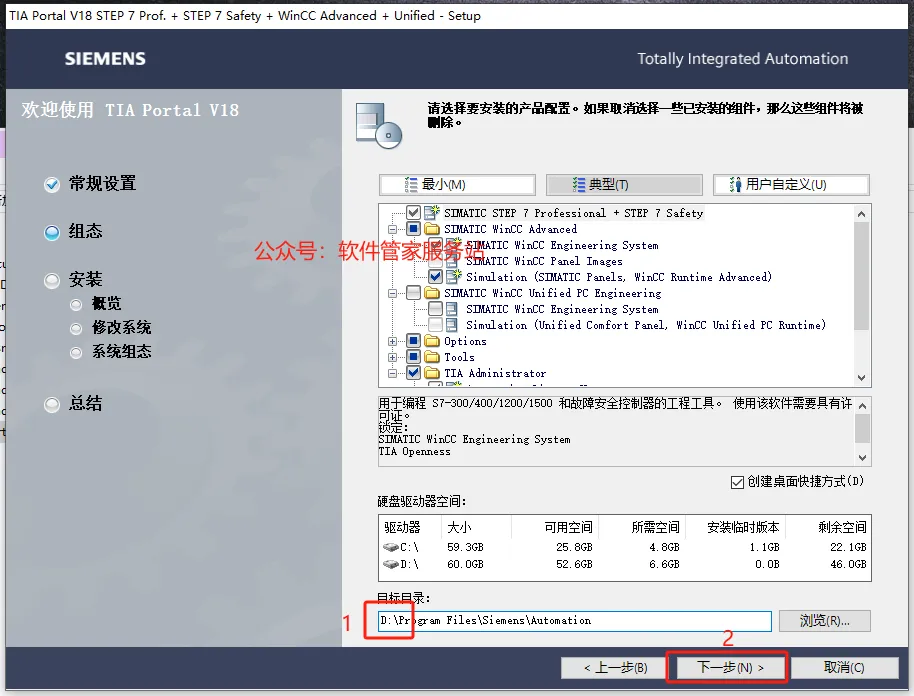This screenshot has height=696, width=914.
Task: Click the active 组态 step indicator
Action: (52, 233)
